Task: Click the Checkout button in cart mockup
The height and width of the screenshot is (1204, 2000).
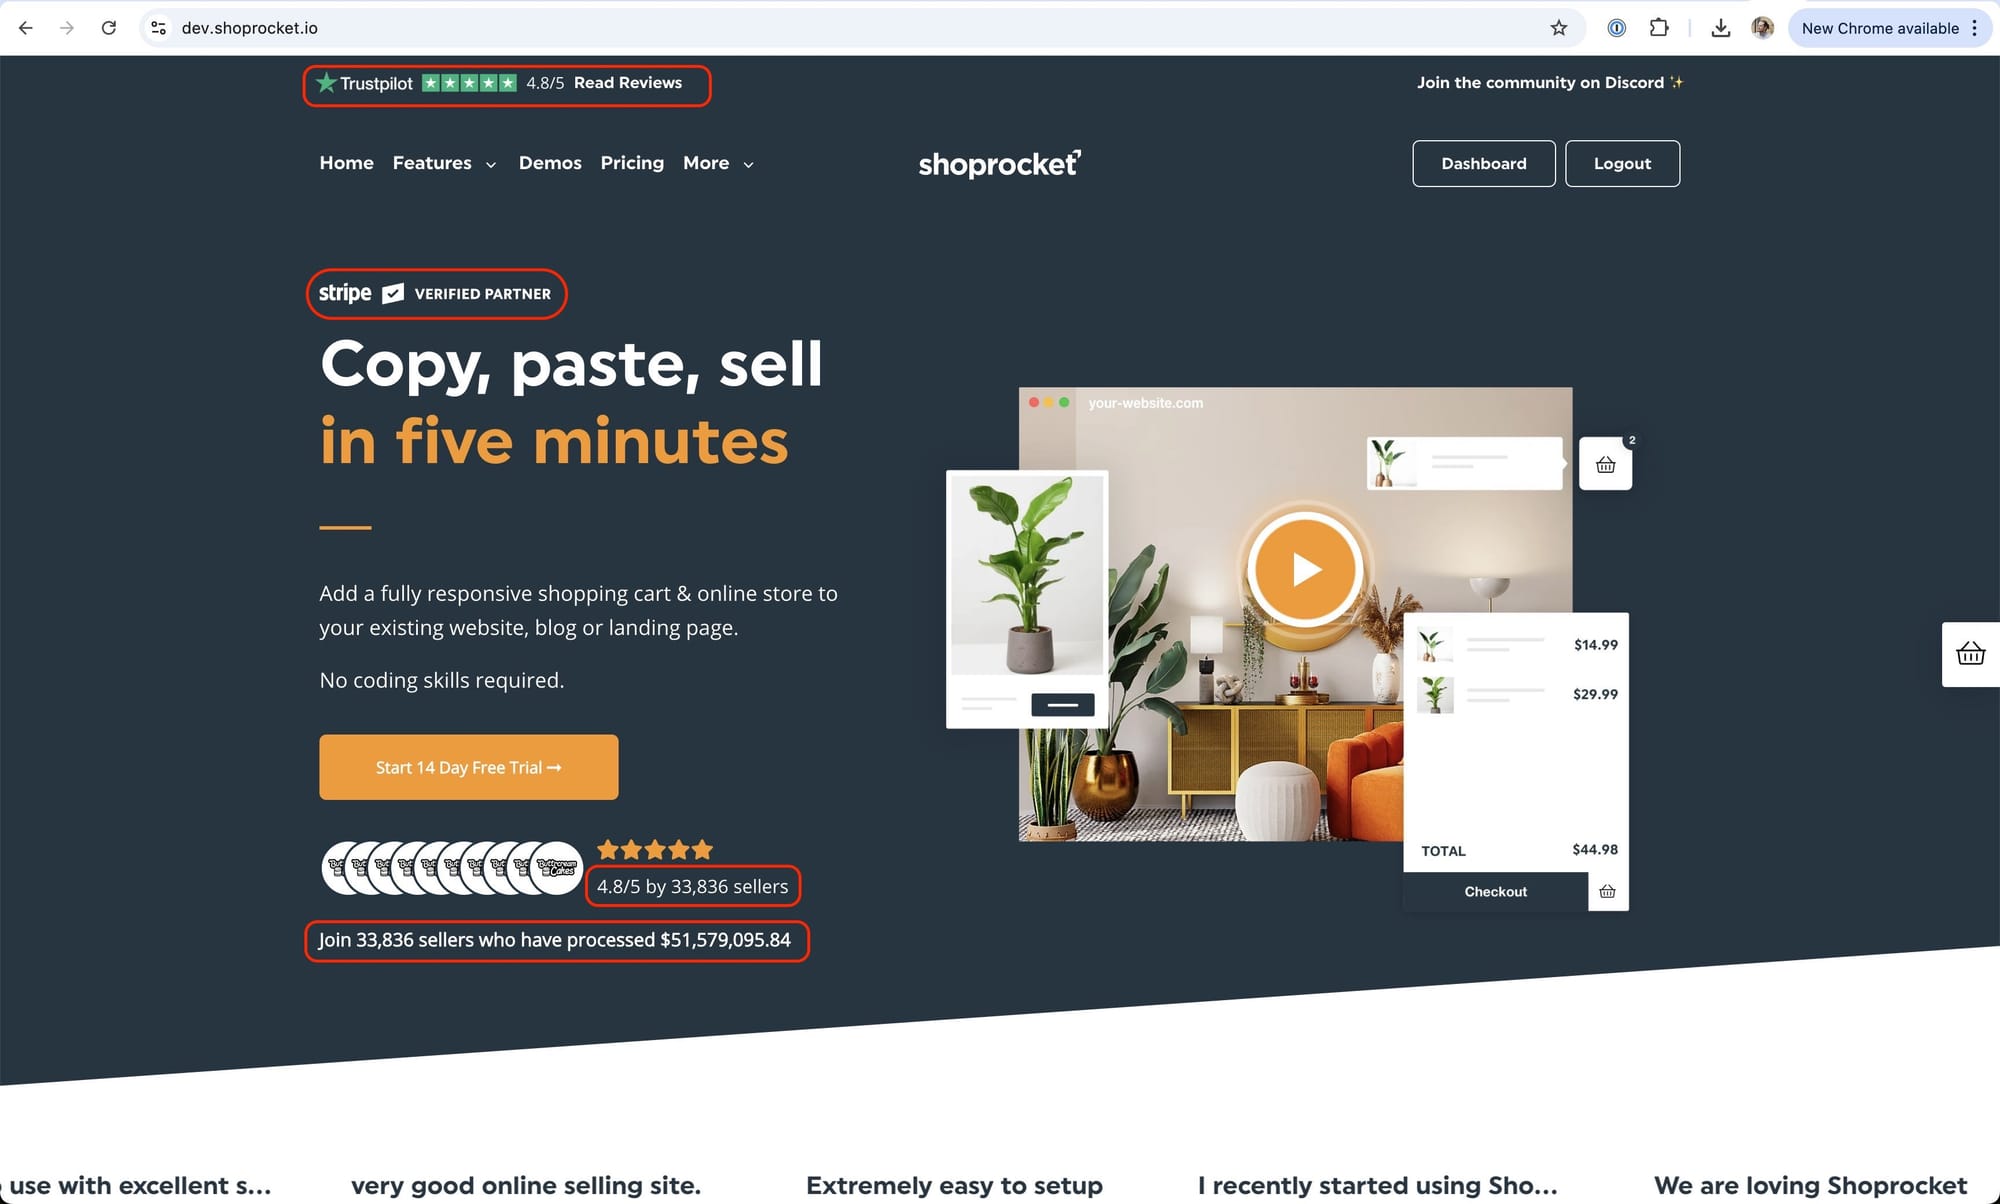Action: tap(1495, 892)
